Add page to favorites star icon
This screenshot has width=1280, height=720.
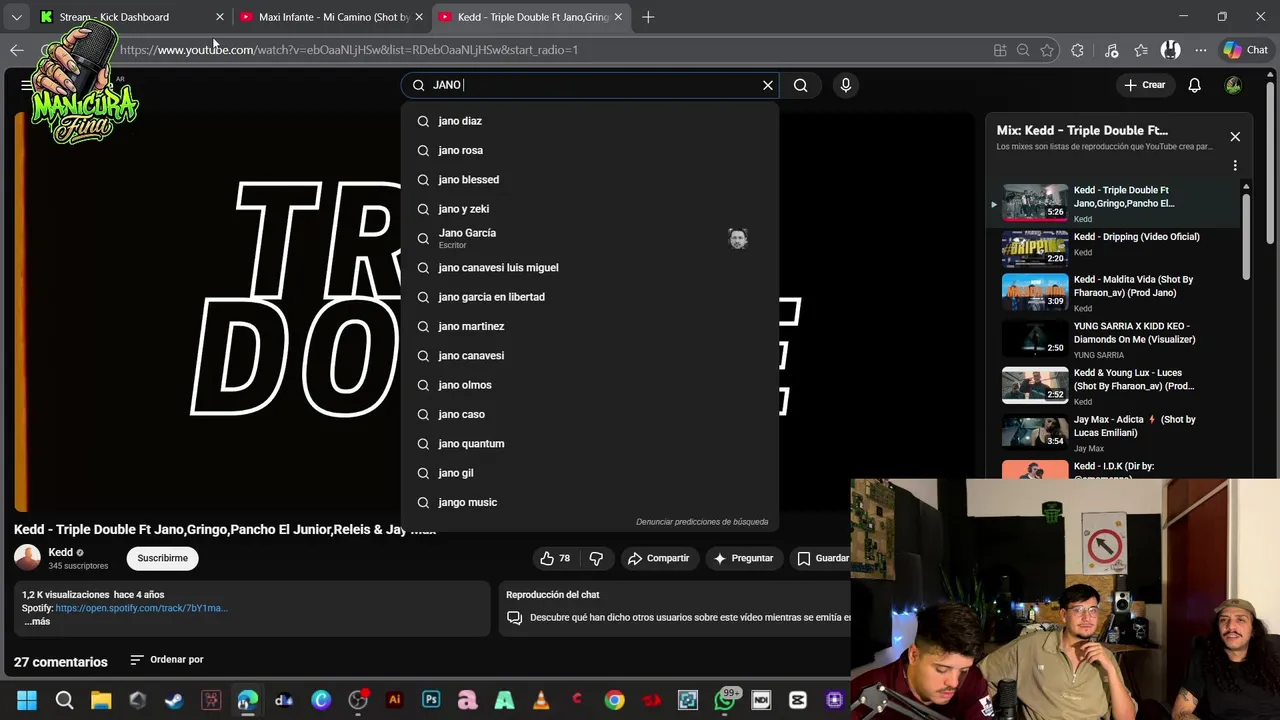pyautogui.click(x=1047, y=50)
